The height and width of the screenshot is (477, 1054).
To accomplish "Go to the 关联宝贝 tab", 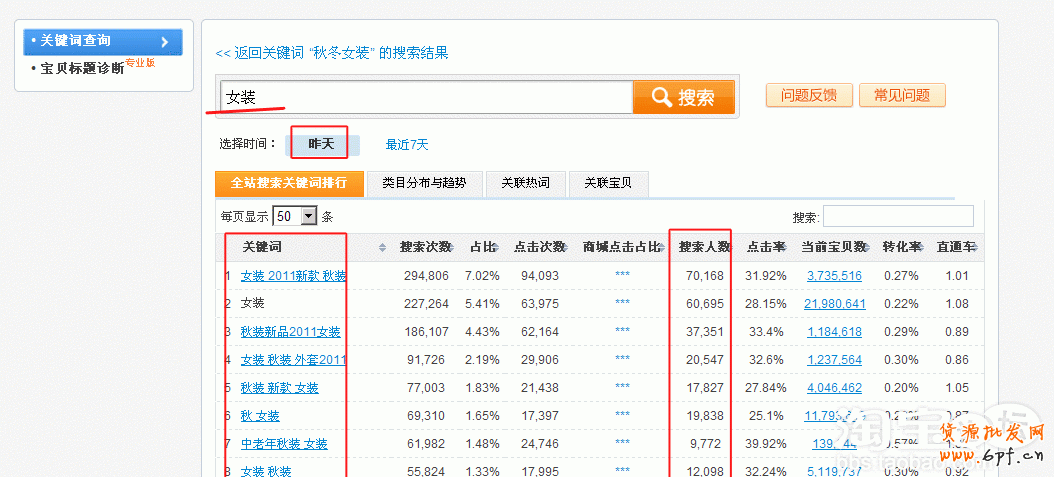I will click(608, 183).
